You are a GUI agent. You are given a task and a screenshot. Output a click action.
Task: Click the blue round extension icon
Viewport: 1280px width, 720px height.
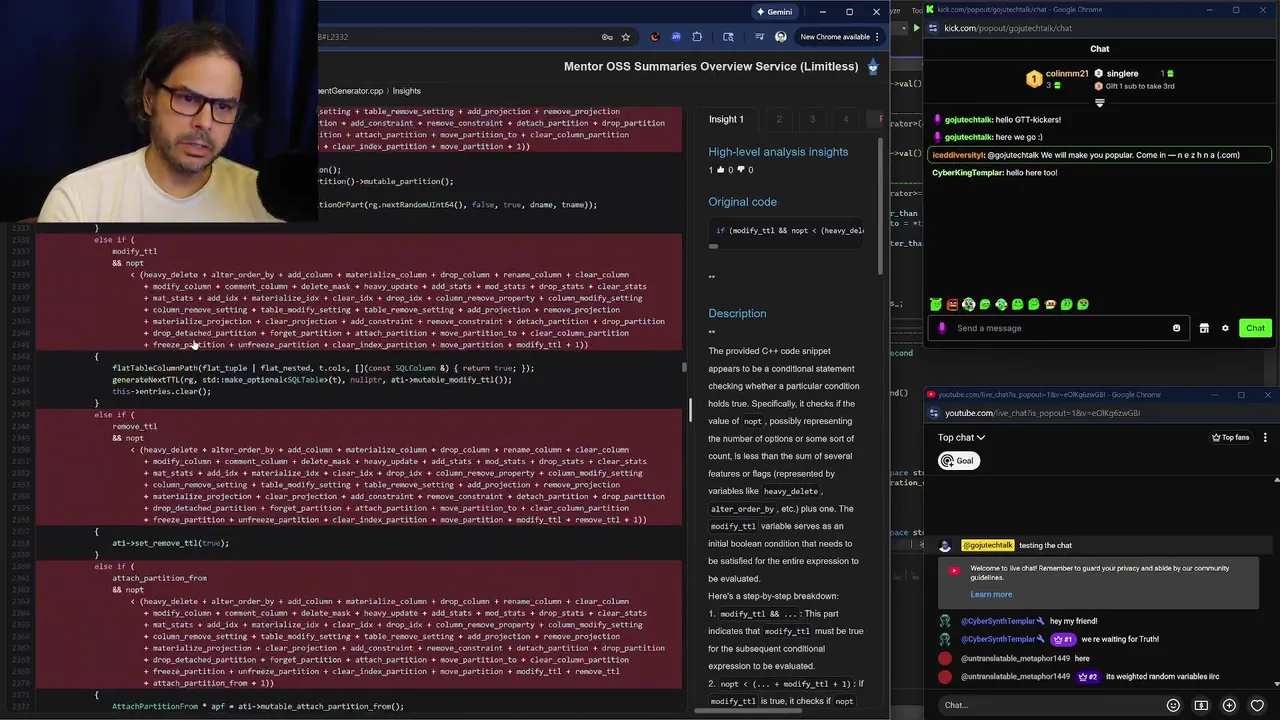(x=676, y=37)
